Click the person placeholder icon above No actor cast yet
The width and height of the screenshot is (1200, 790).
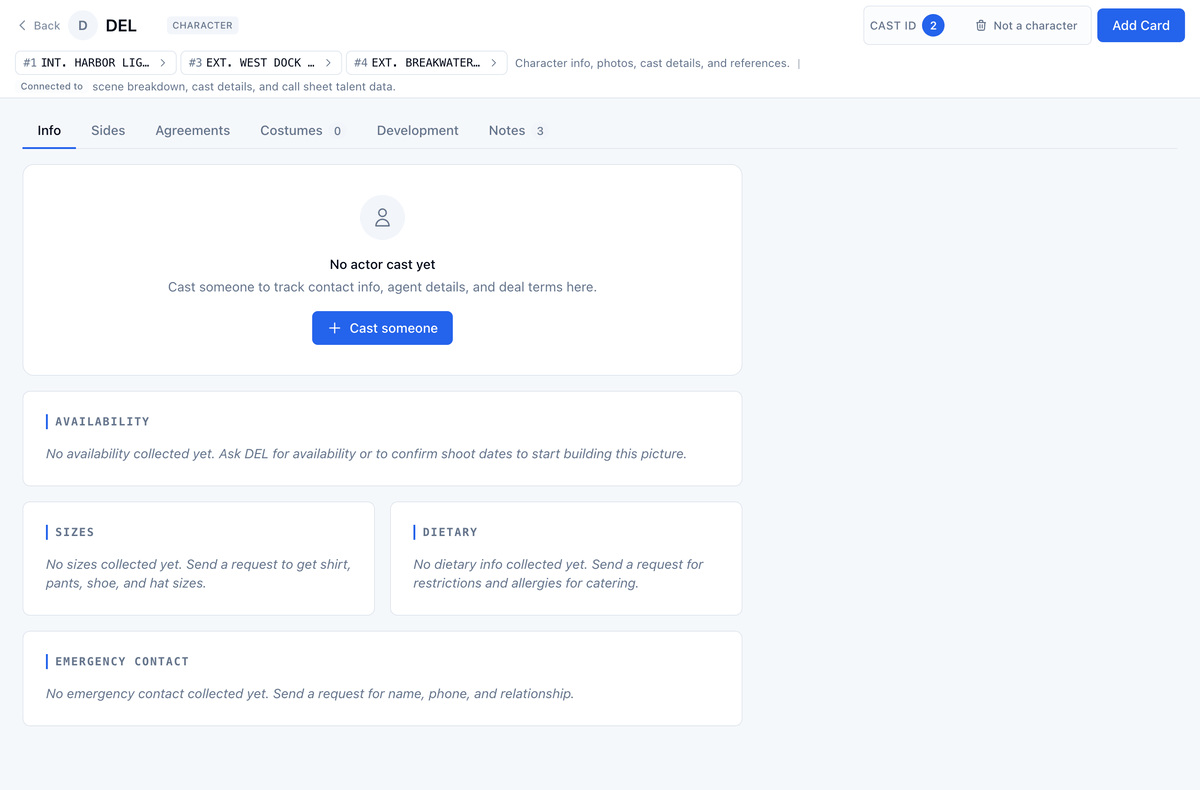(382, 218)
